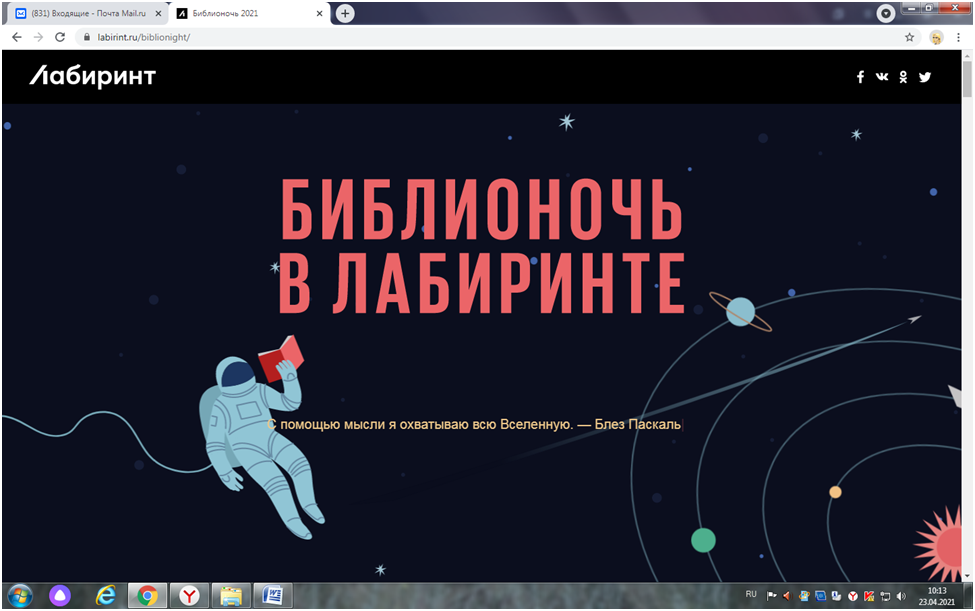Open Labirint's Facebook page icon
The image size is (975, 611).
(860, 77)
